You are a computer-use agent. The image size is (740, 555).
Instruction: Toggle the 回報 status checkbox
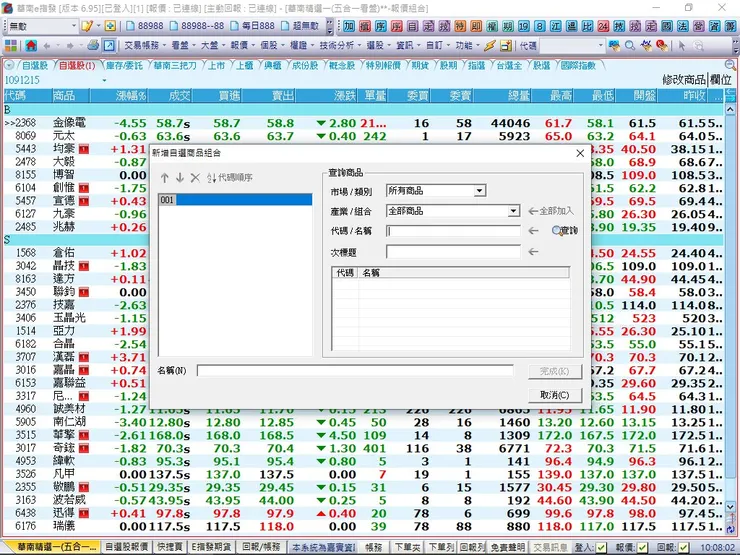(x=682, y=547)
